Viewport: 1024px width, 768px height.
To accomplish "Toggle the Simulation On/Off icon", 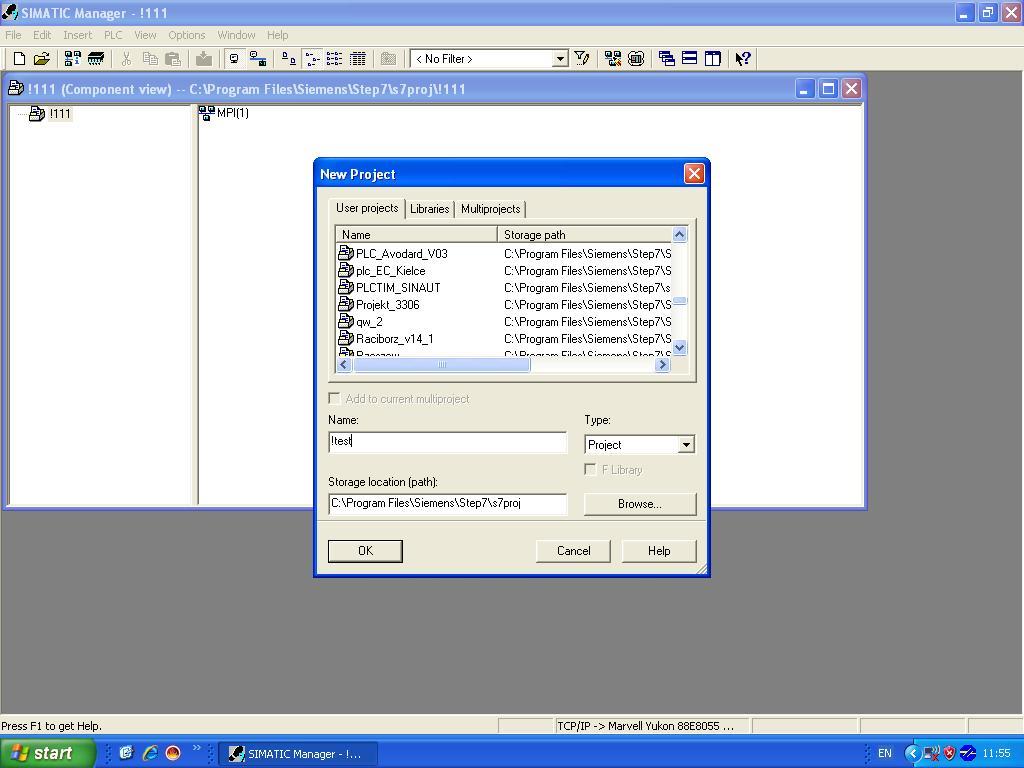I will pyautogui.click(x=636, y=59).
